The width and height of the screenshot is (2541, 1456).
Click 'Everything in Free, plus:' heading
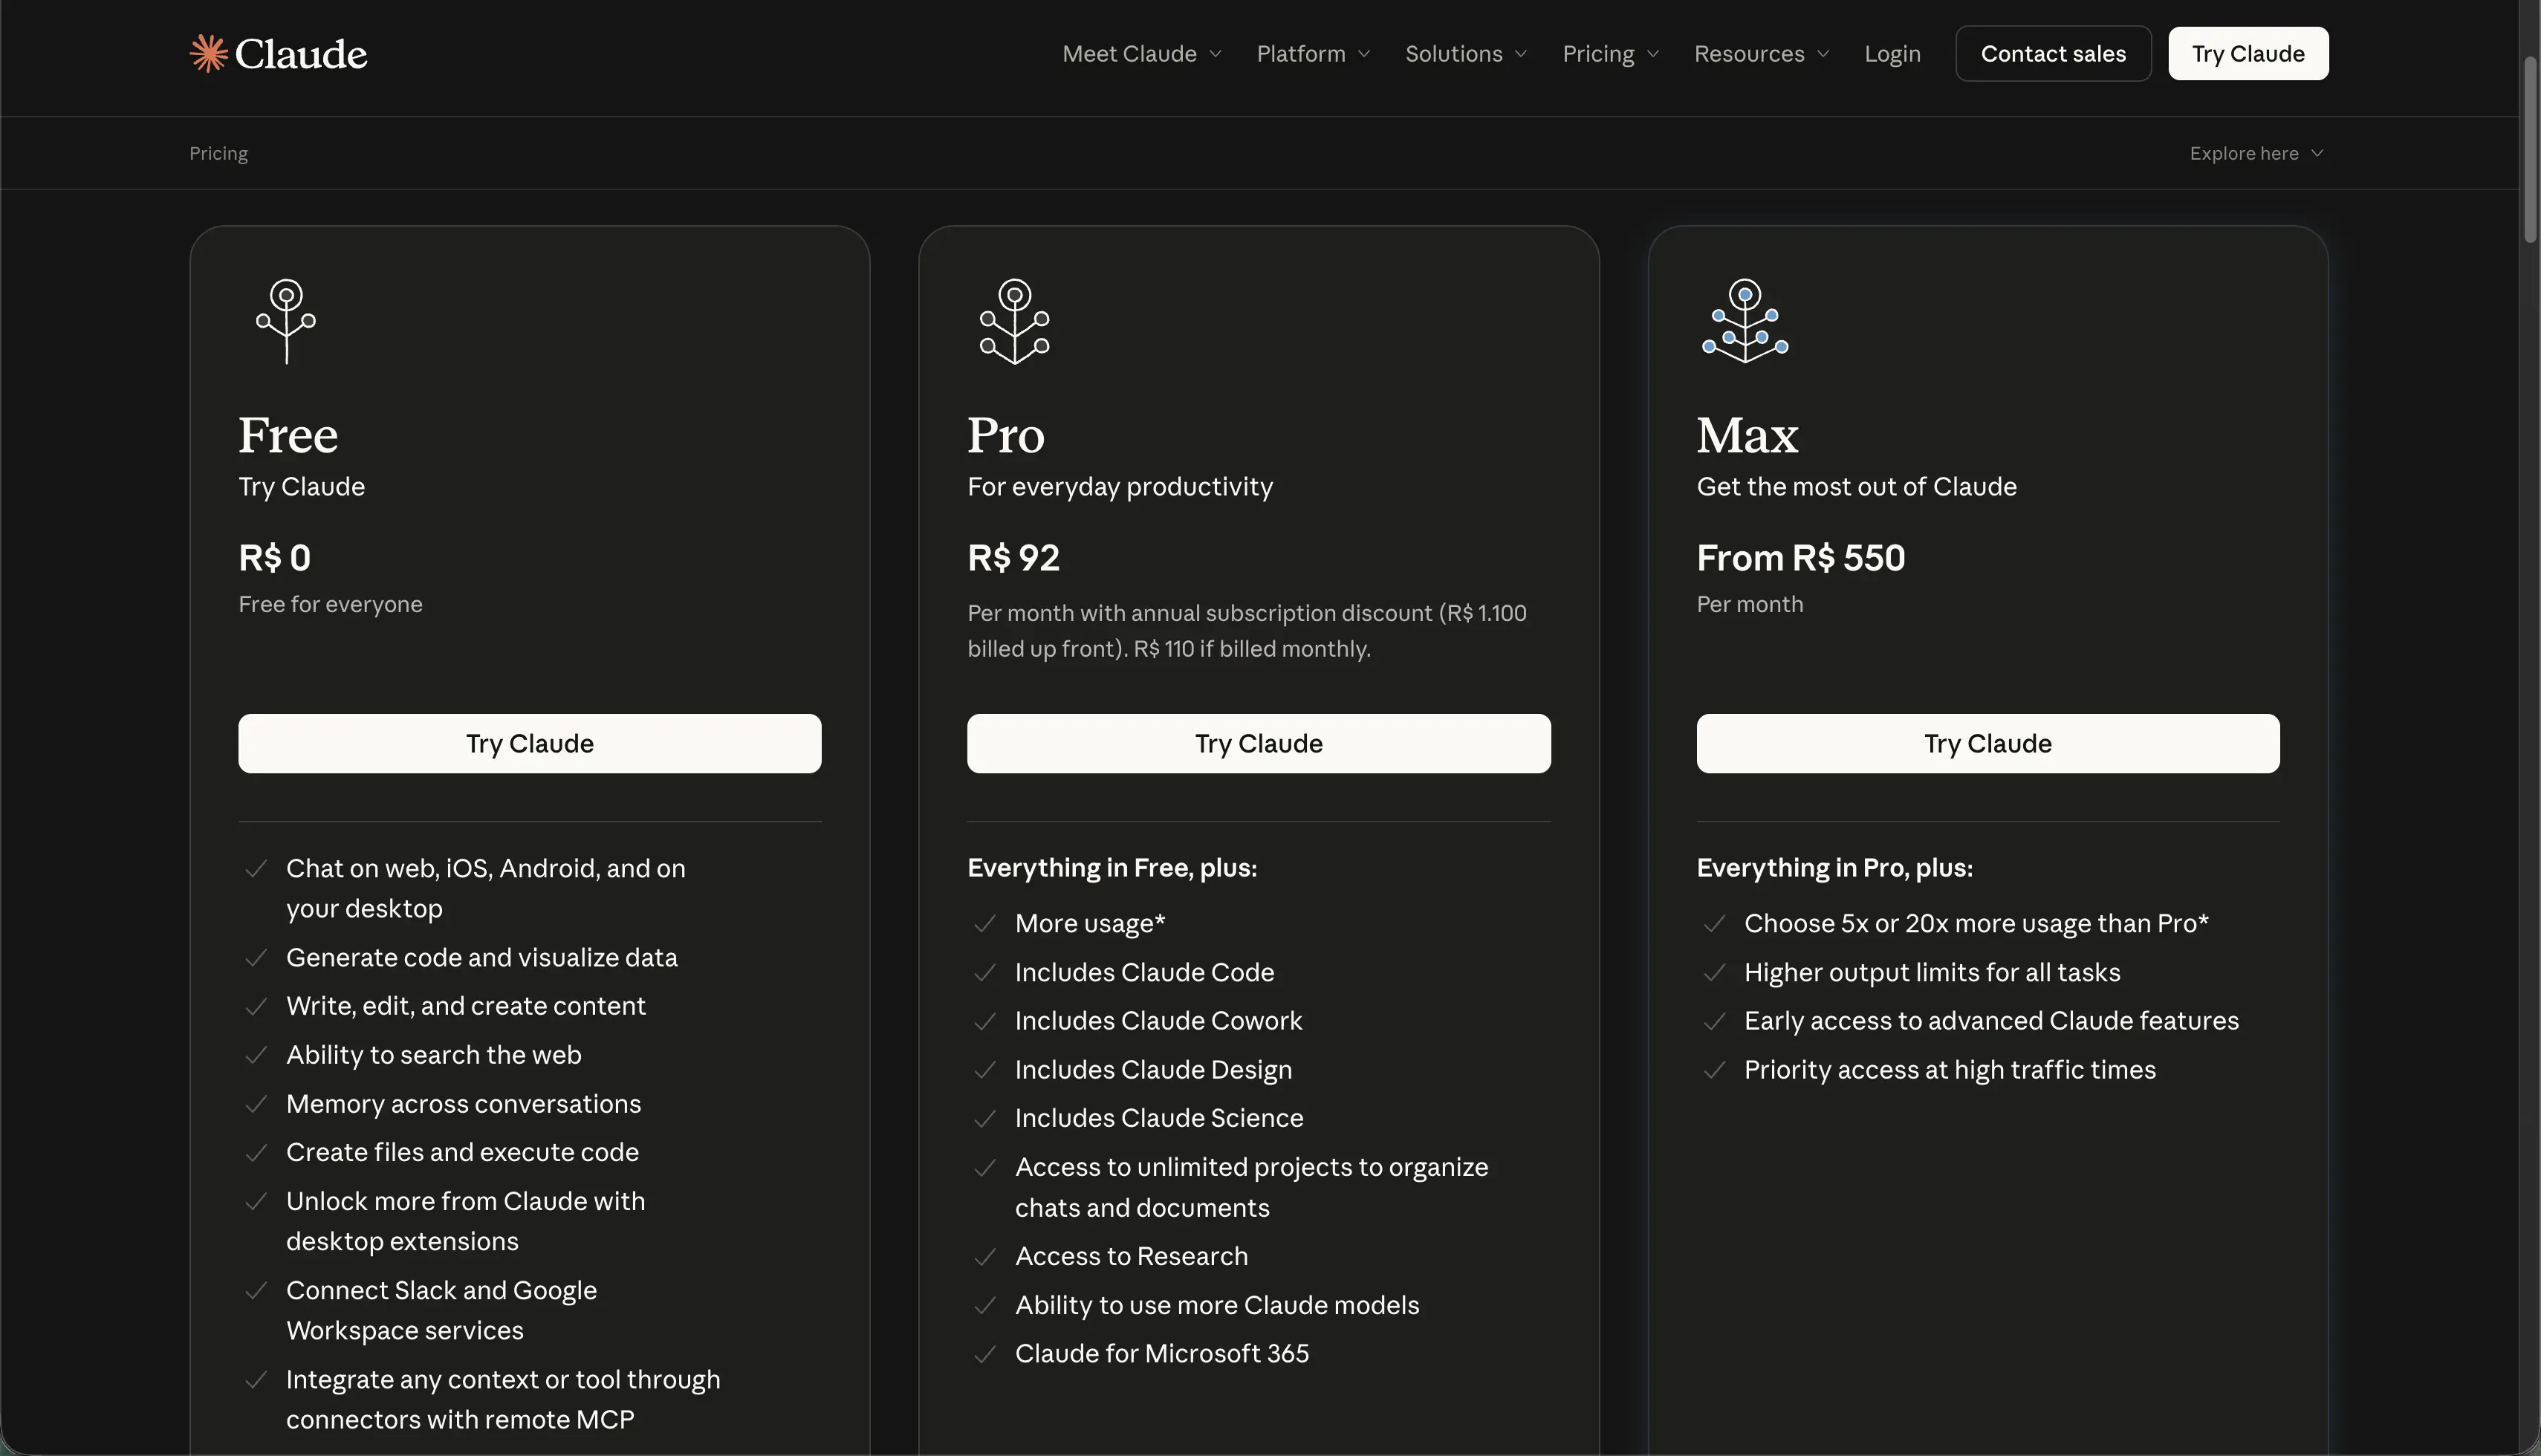point(1112,868)
